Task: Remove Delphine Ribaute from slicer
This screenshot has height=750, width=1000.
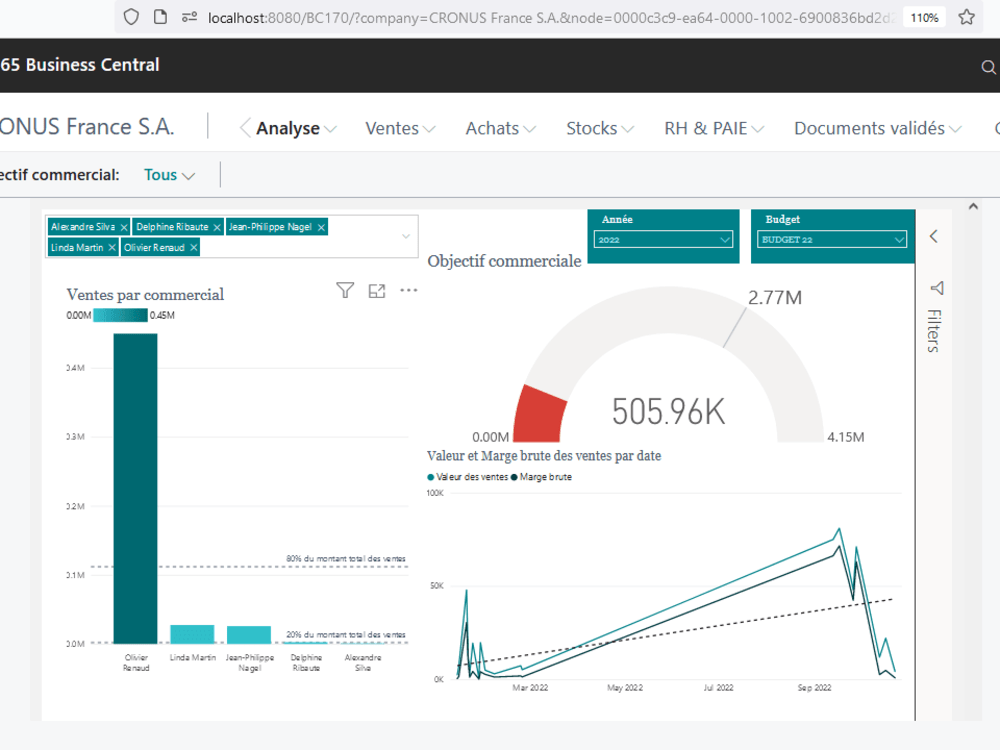Action: pyautogui.click(x=217, y=227)
